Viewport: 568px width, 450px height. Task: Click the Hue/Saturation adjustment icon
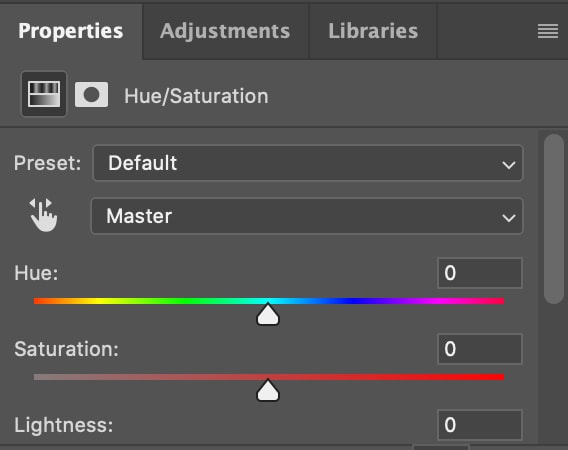click(x=44, y=94)
